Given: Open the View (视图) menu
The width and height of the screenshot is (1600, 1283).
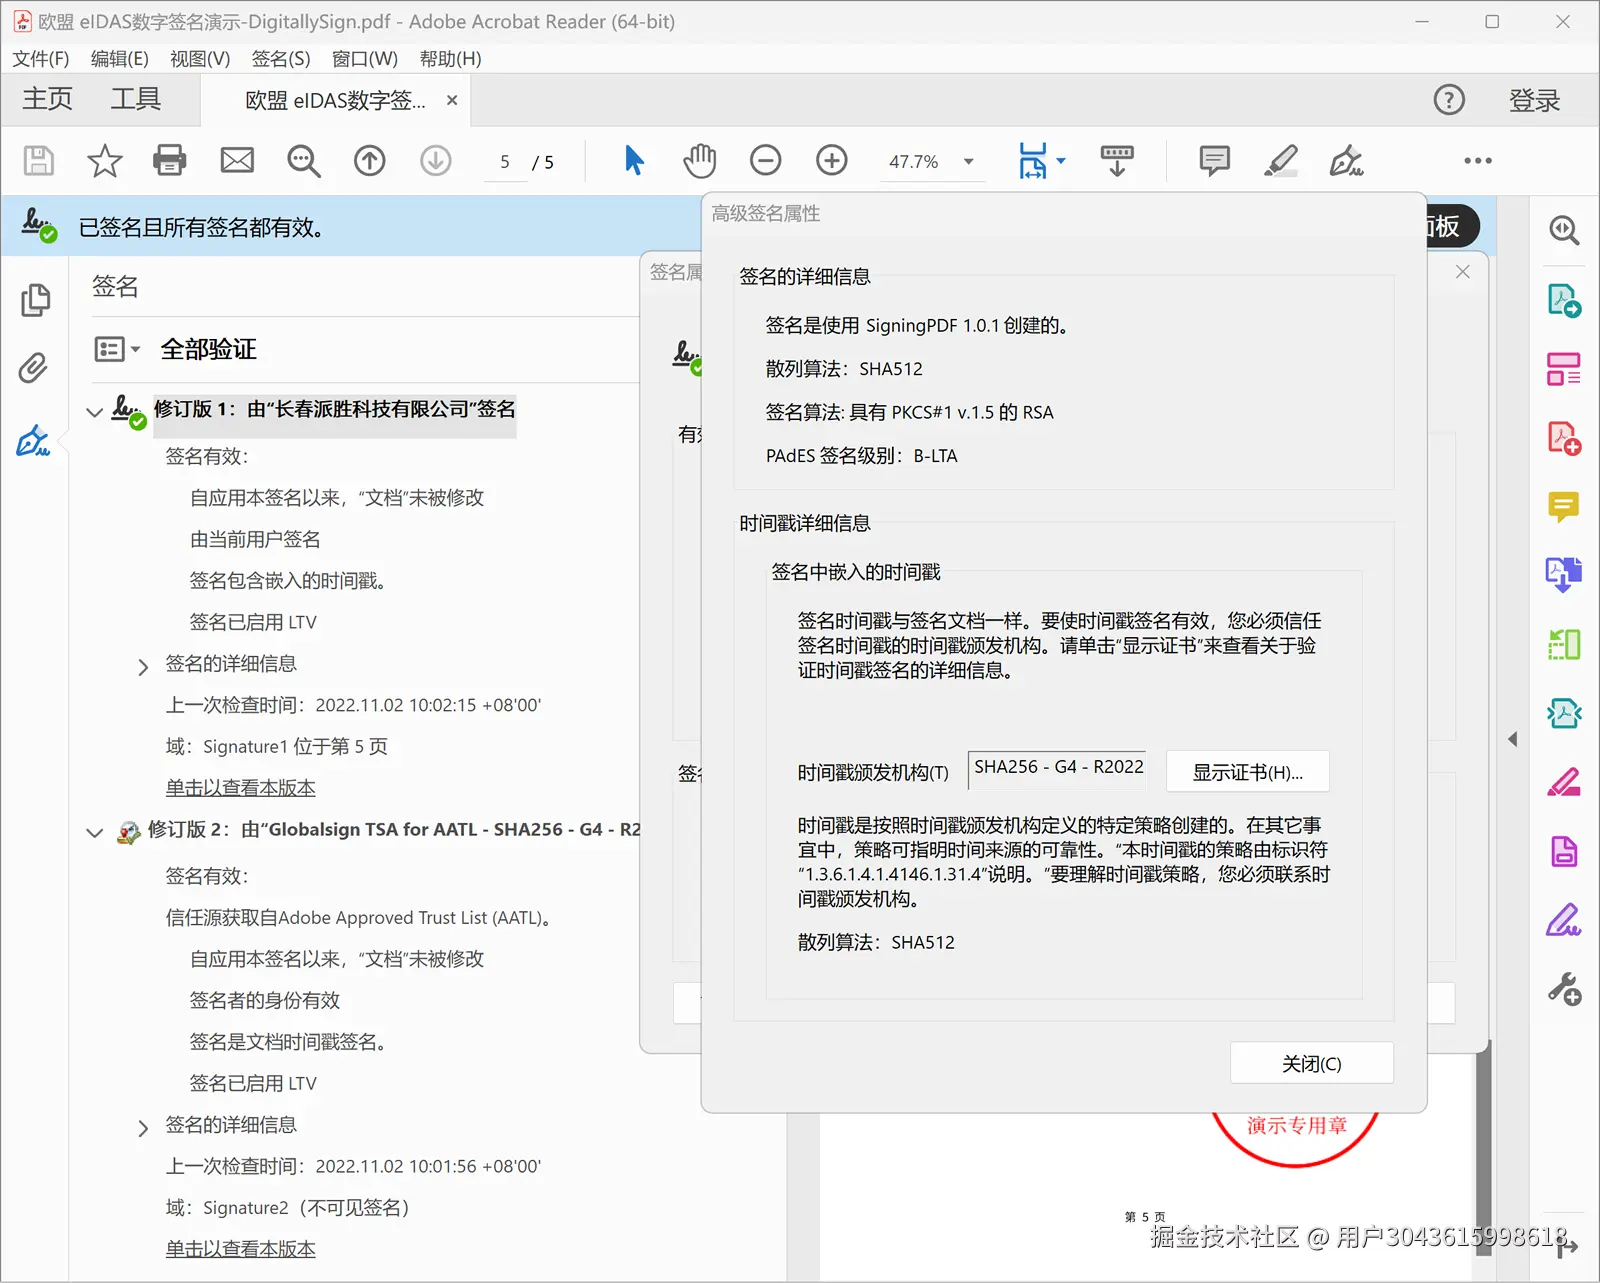Looking at the screenshot, I should coord(200,59).
